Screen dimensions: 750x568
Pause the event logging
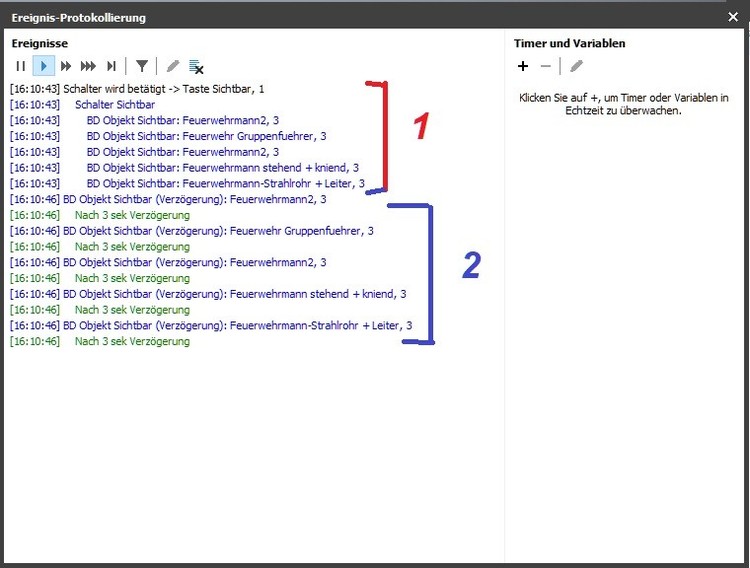click(x=21, y=66)
